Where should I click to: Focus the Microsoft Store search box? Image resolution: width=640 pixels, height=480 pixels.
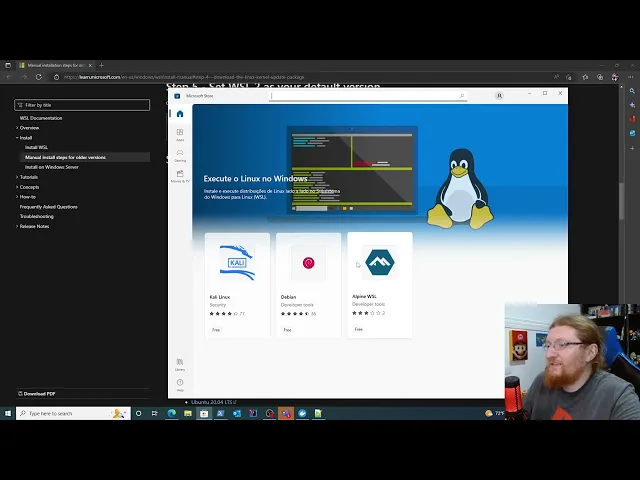[368, 96]
